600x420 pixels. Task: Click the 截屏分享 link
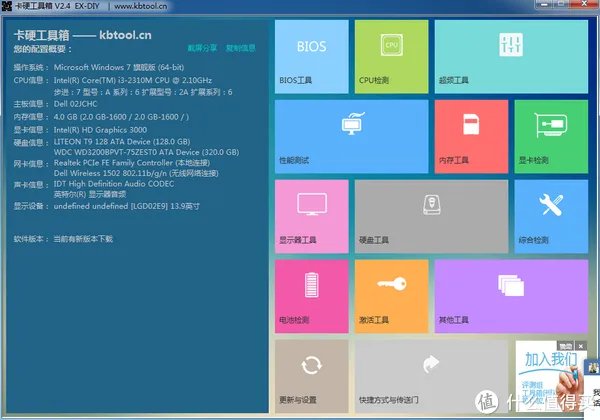(202, 48)
